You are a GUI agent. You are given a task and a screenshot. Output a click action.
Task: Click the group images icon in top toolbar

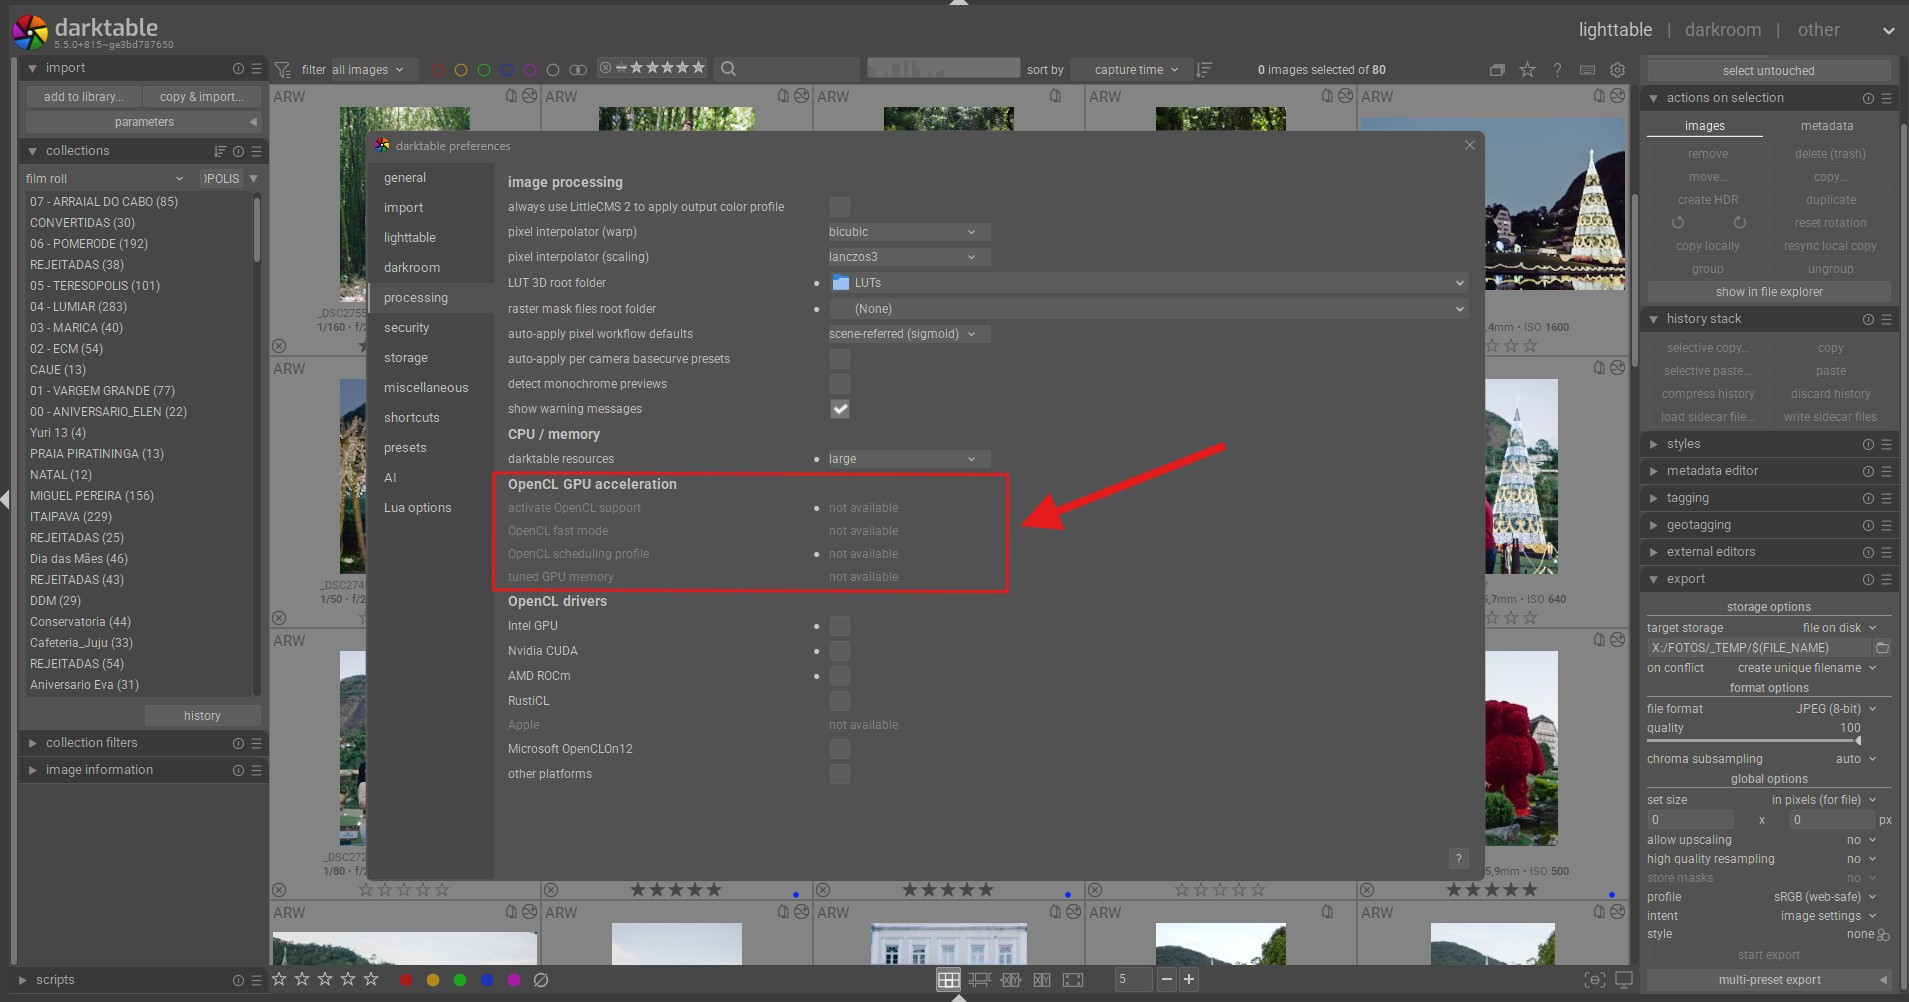(x=1497, y=70)
